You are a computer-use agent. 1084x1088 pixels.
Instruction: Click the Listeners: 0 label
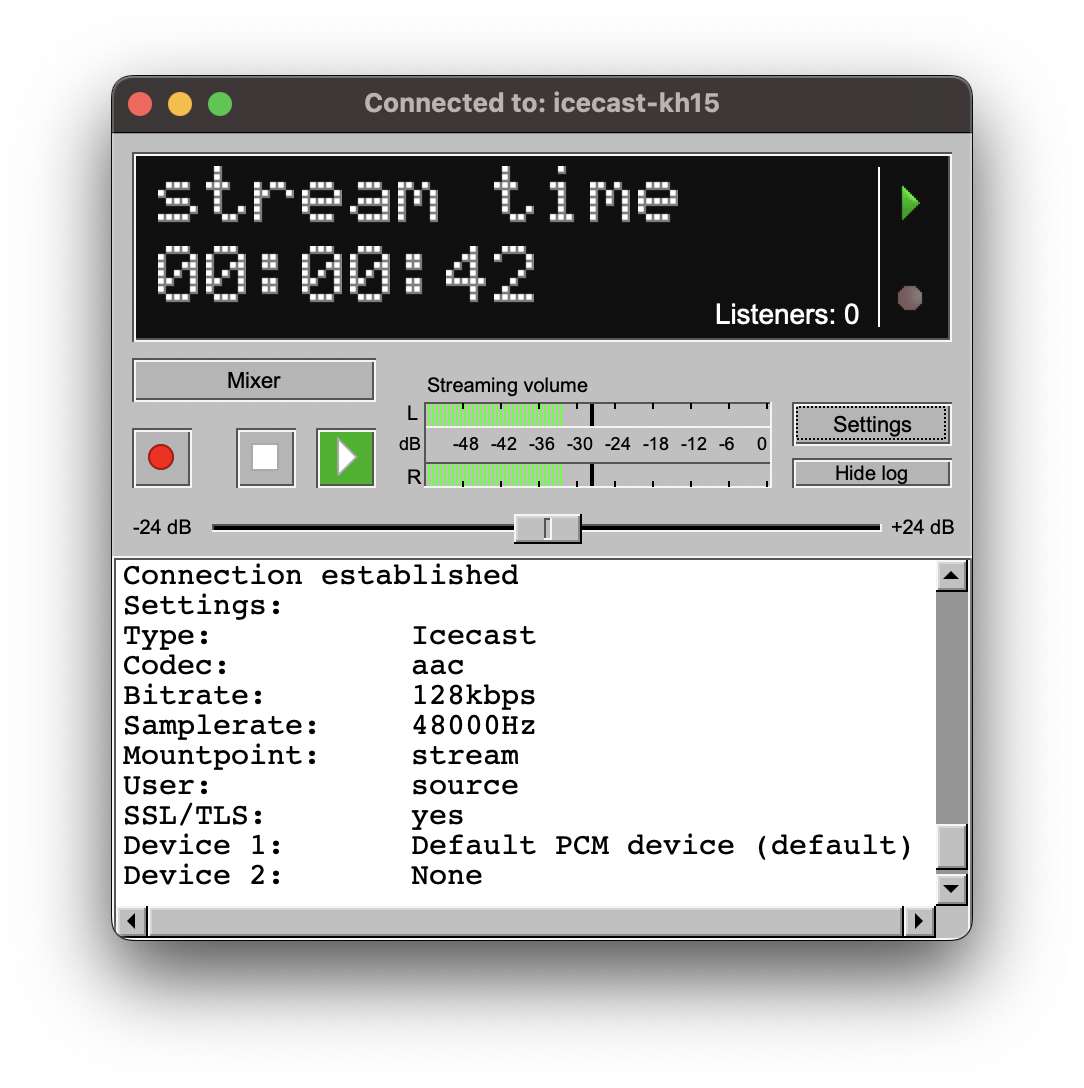[787, 314]
